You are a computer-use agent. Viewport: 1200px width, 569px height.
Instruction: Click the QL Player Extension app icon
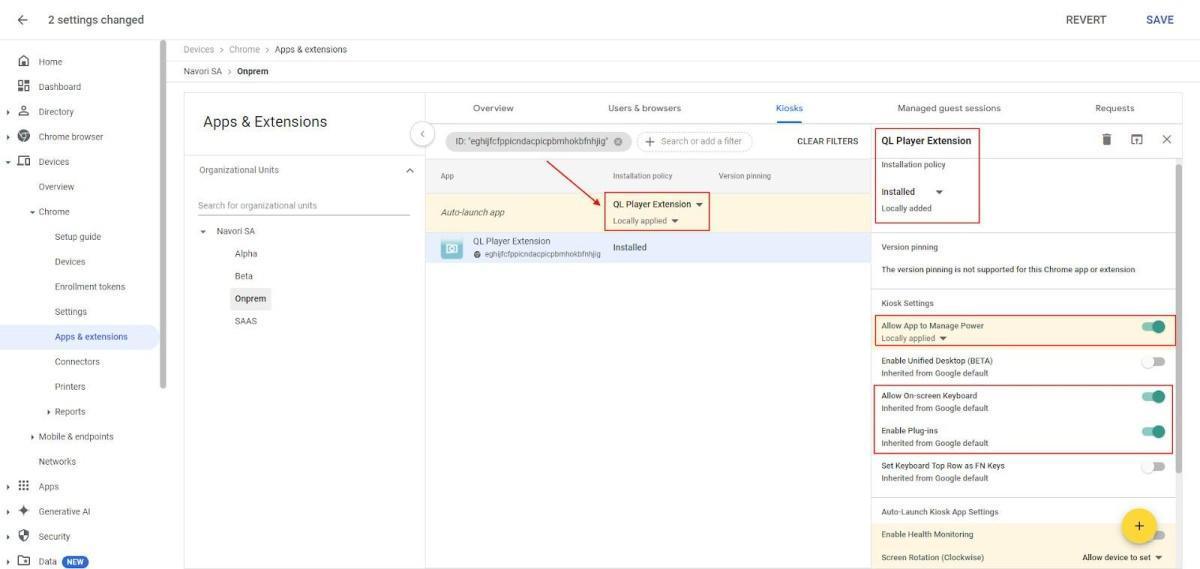[451, 248]
